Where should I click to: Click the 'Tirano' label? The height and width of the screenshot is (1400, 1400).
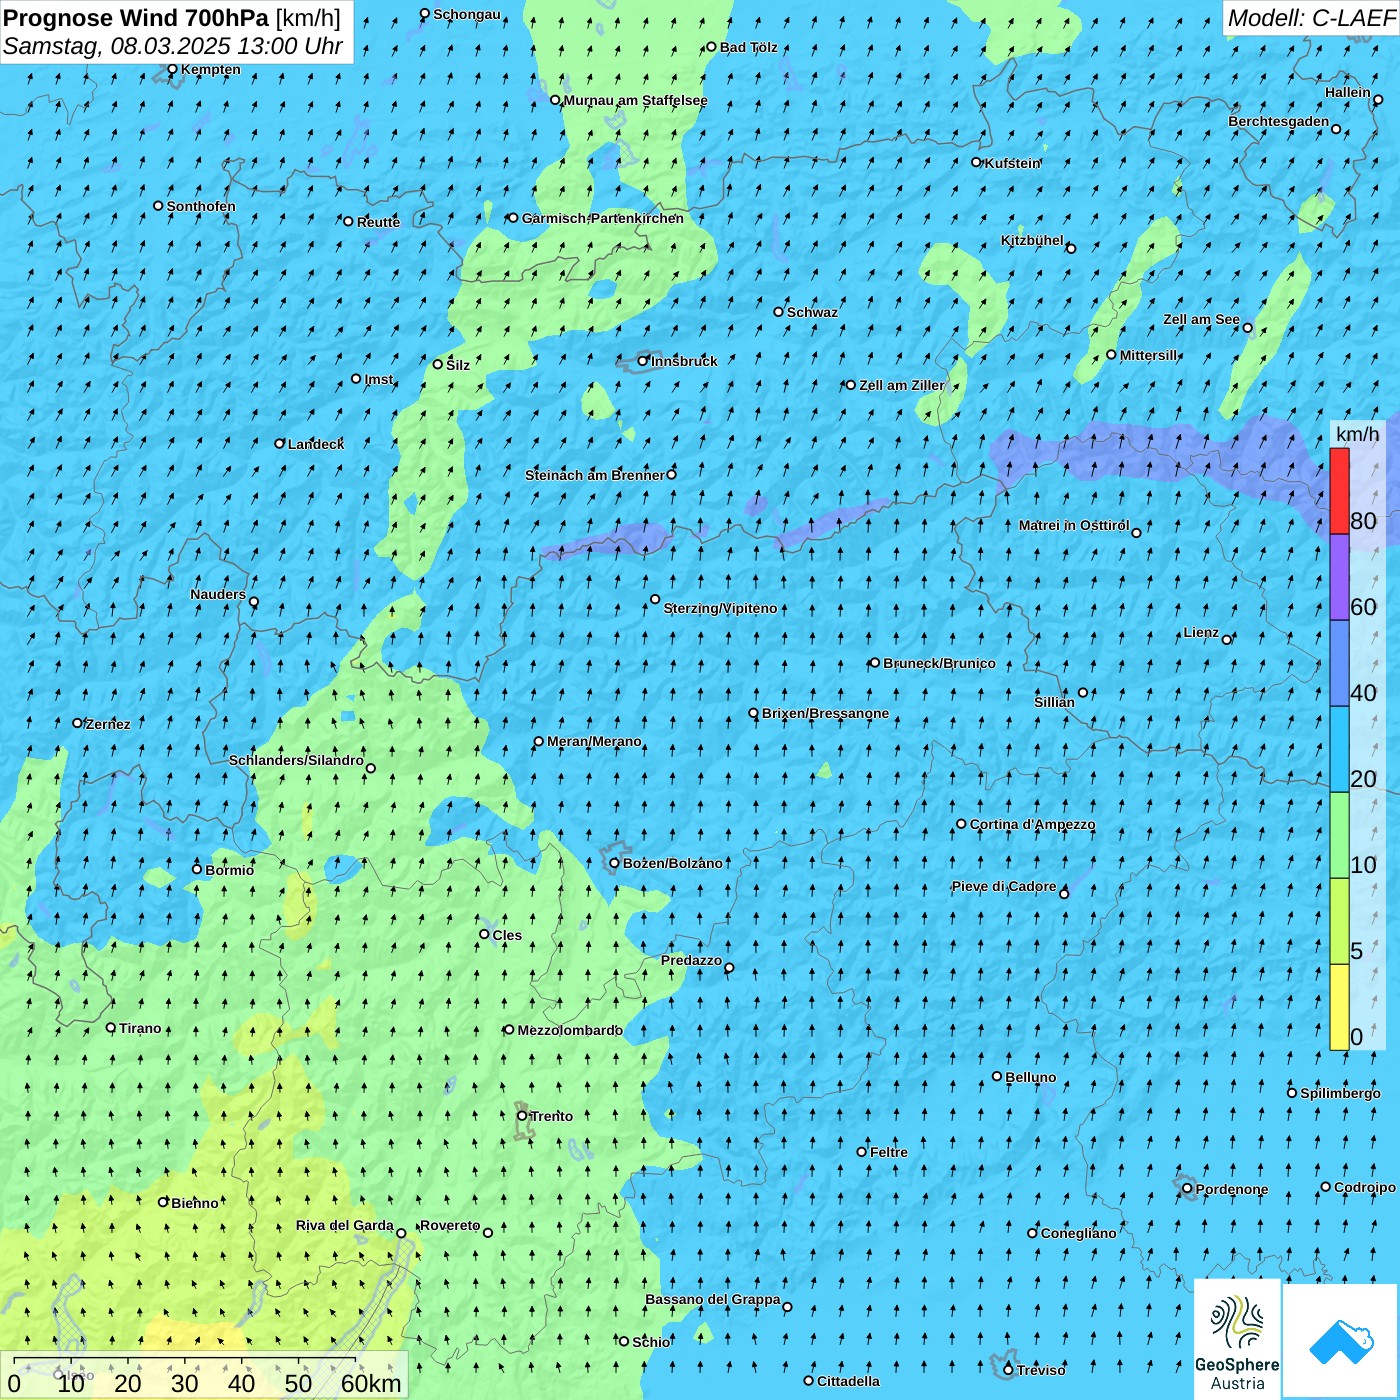(140, 1028)
